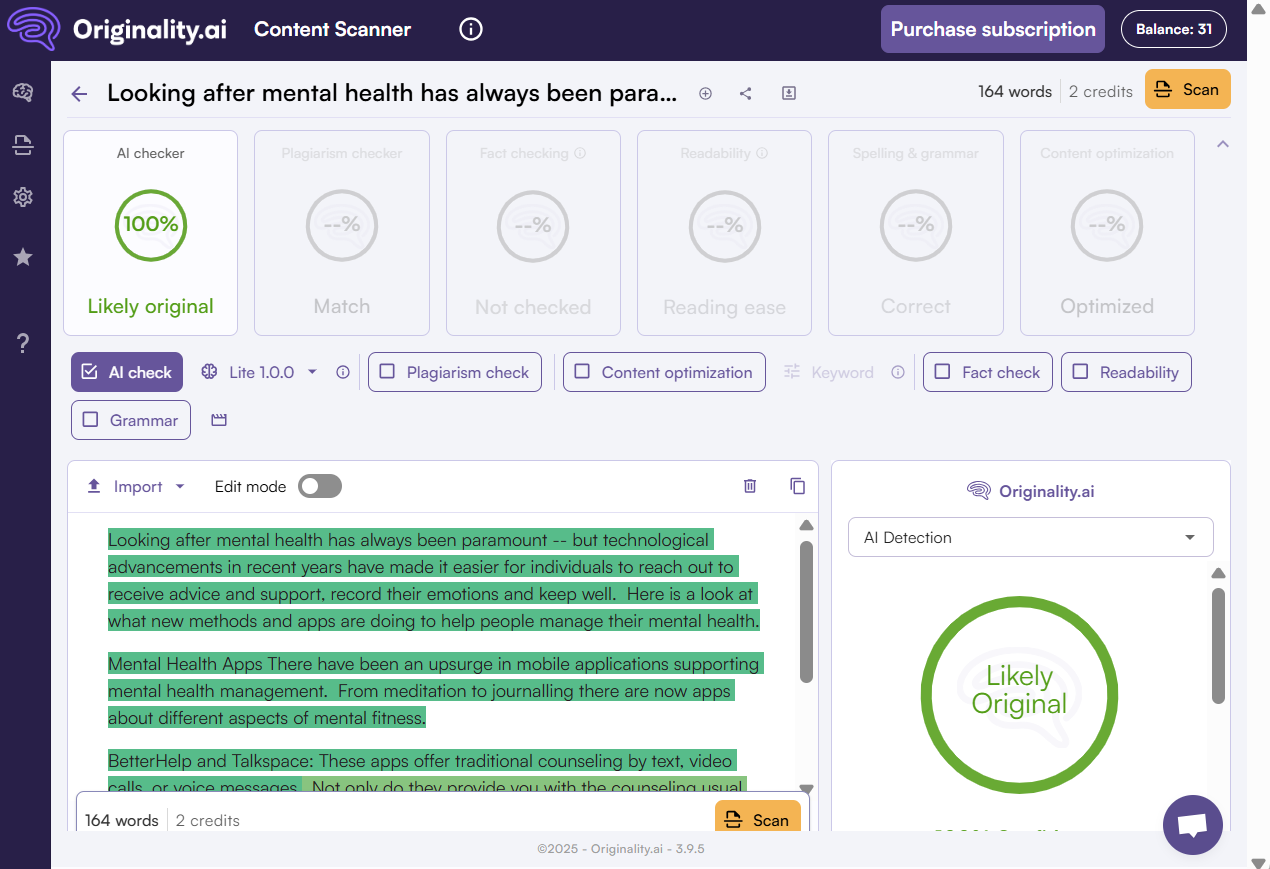
Task: Open the AI Detection dropdown
Action: [x=1031, y=537]
